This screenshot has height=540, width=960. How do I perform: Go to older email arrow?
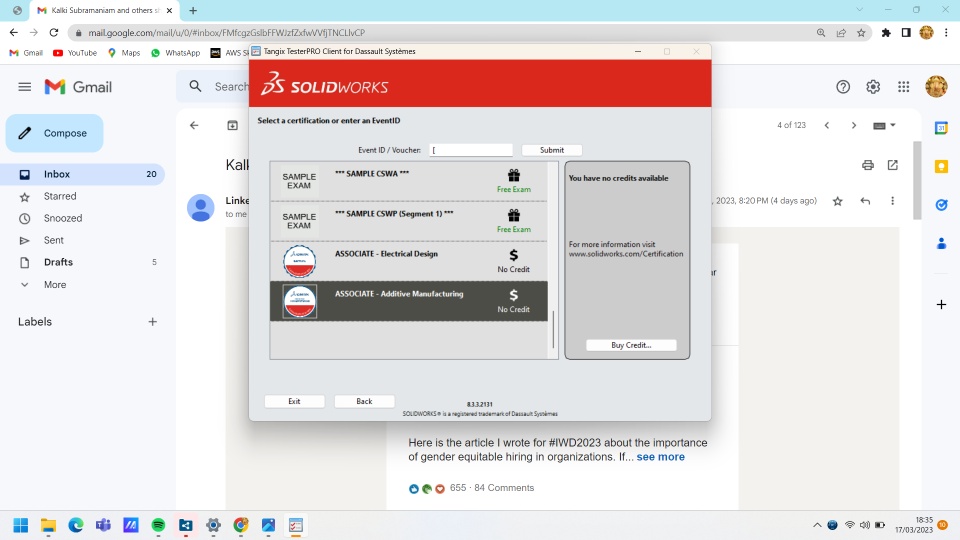[x=853, y=126]
